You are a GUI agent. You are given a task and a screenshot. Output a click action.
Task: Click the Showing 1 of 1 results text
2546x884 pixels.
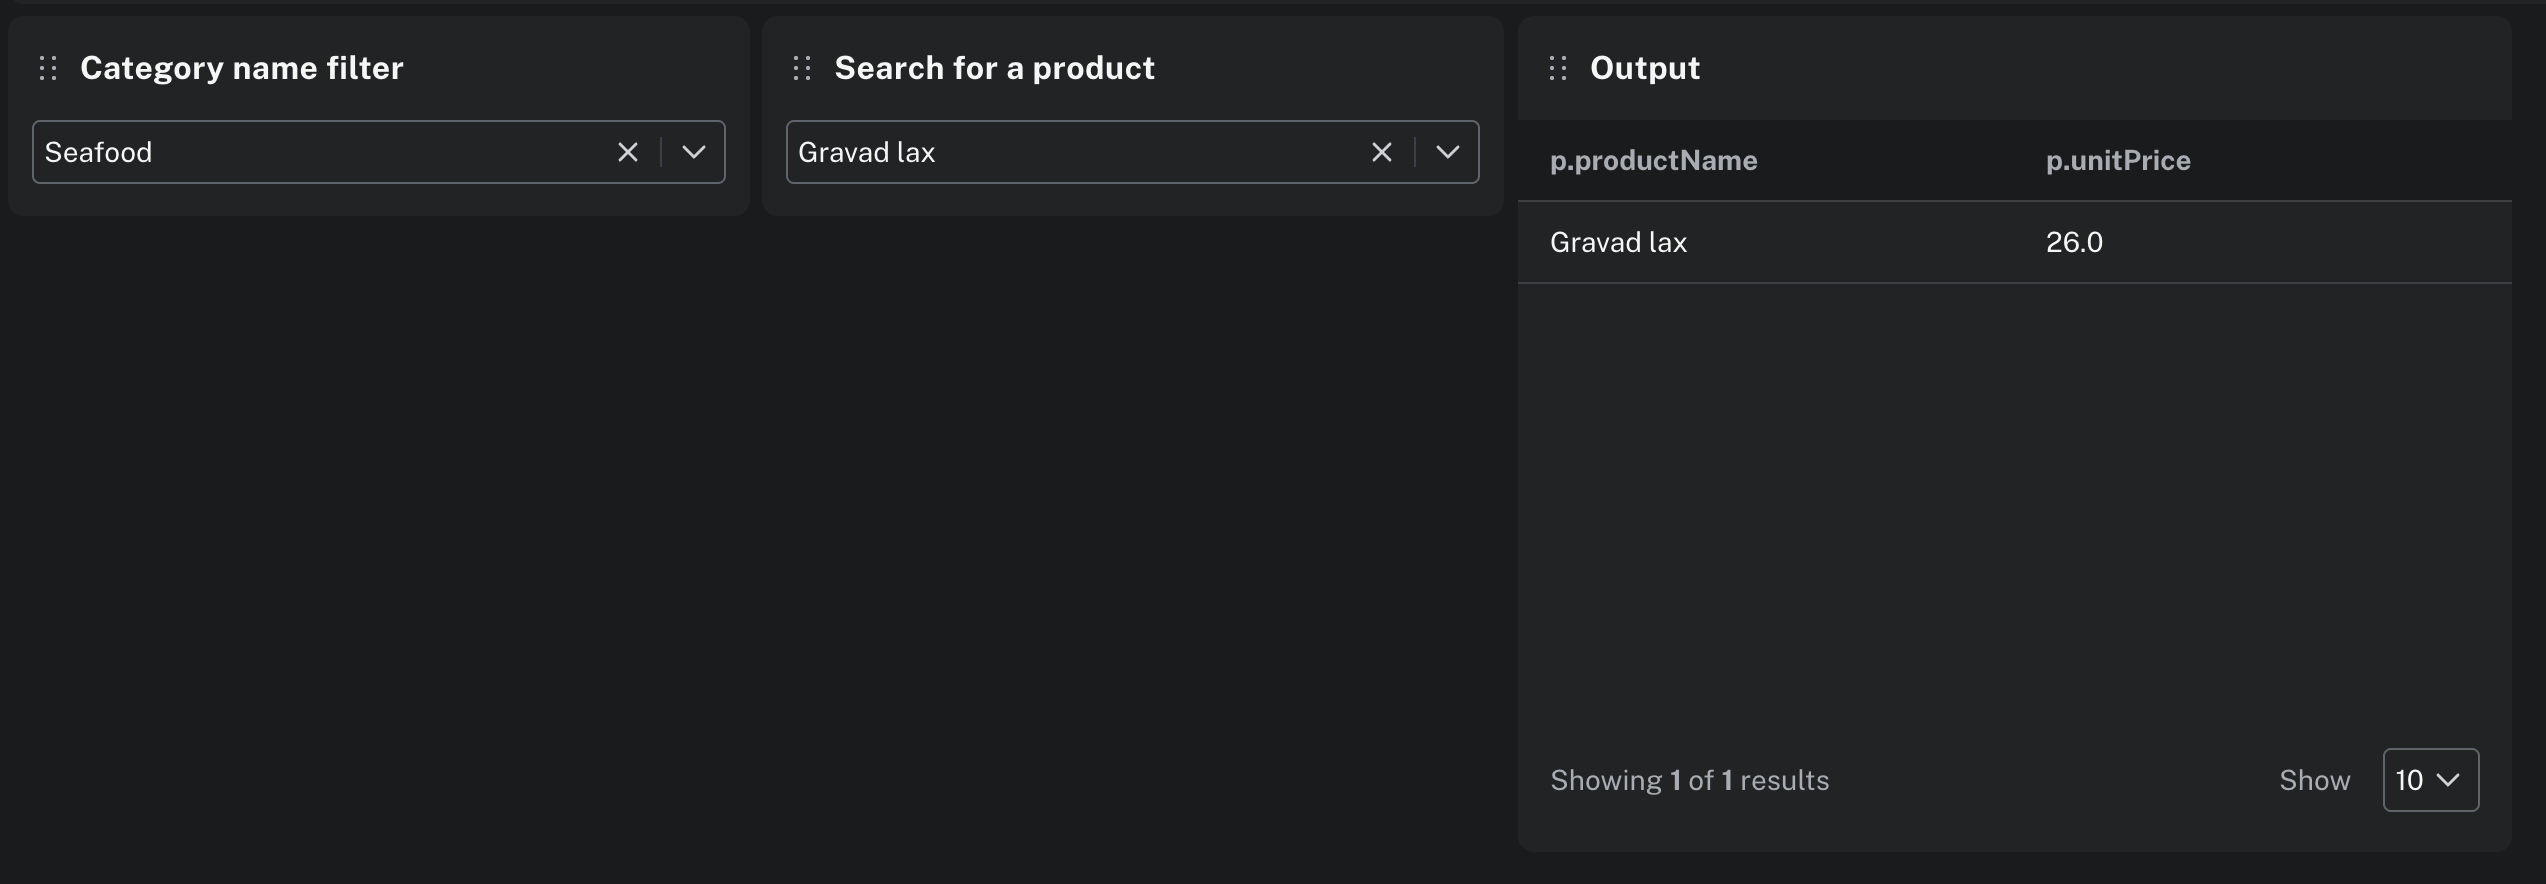coord(1690,780)
